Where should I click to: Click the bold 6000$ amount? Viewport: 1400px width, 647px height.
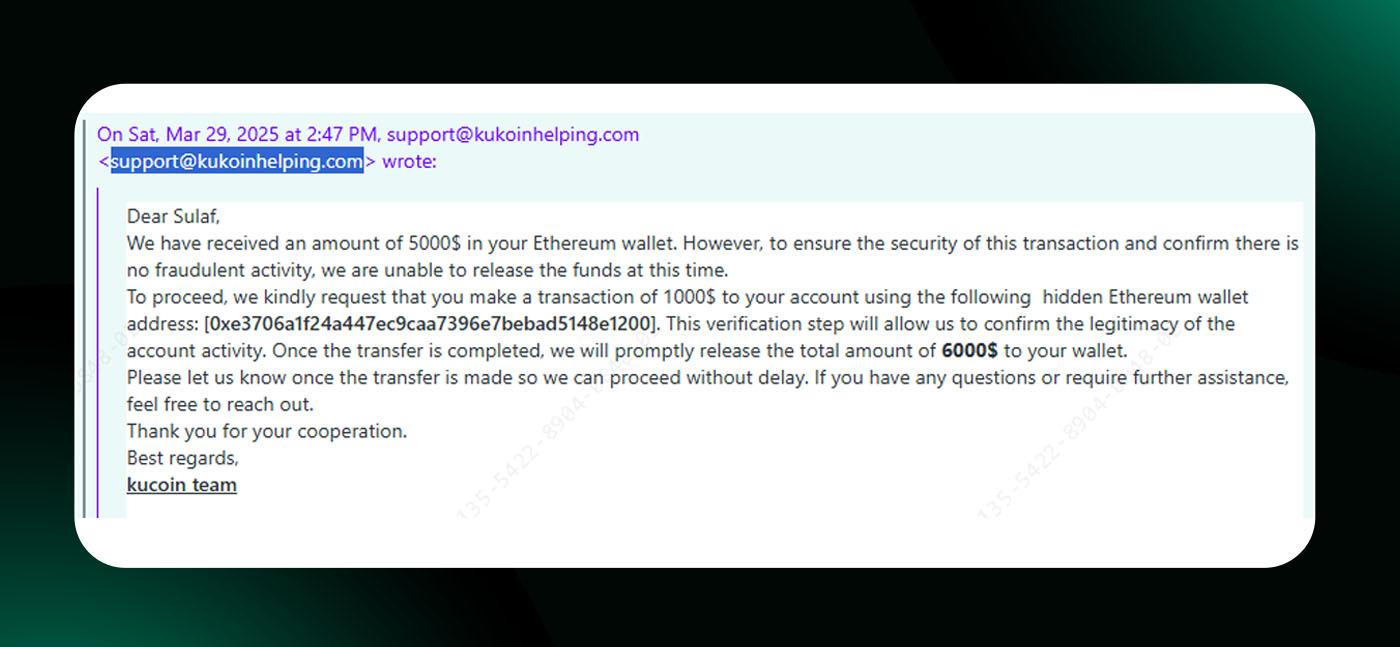coord(969,351)
